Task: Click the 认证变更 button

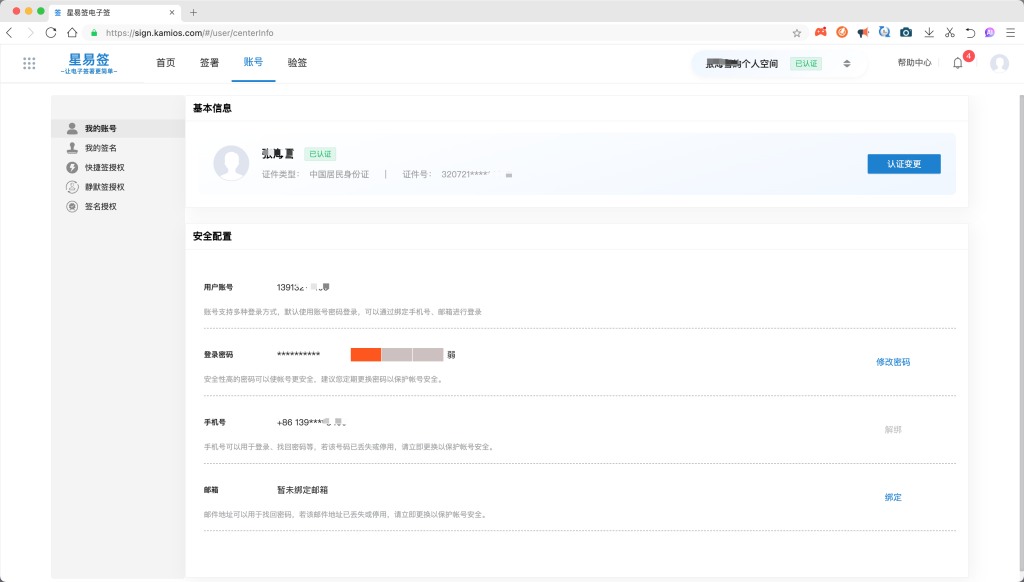Action: pos(904,164)
